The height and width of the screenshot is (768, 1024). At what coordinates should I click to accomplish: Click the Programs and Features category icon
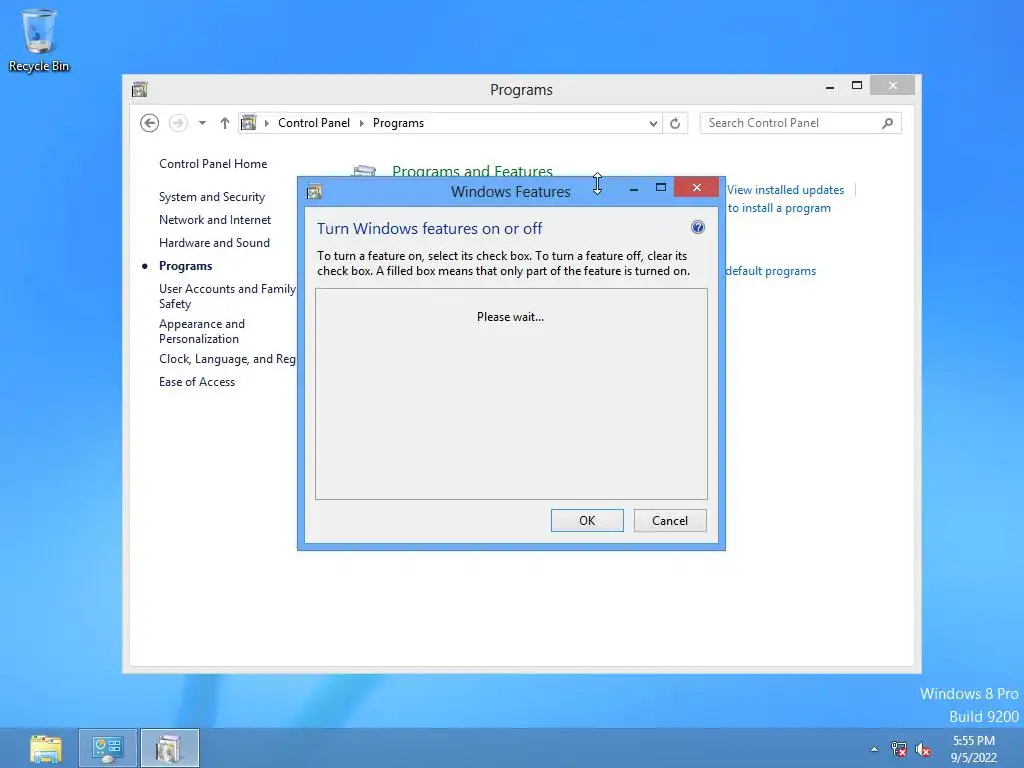(x=364, y=170)
